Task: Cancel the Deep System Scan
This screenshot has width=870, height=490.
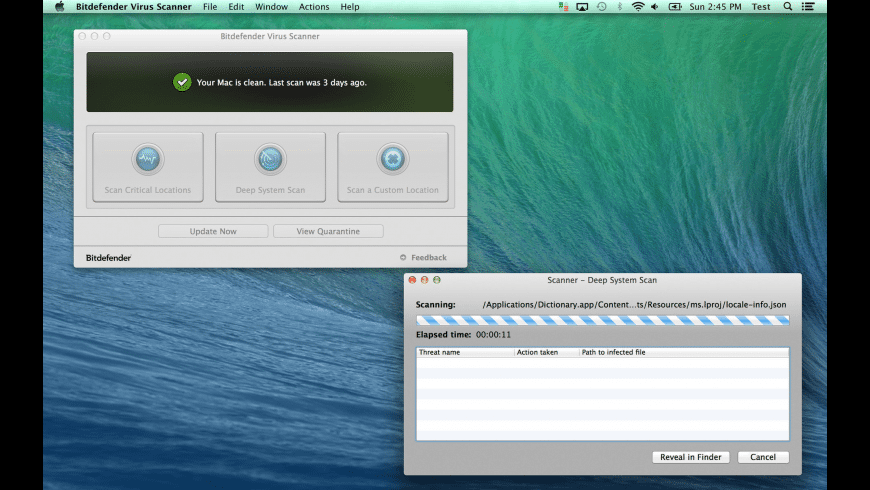Action: (763, 457)
